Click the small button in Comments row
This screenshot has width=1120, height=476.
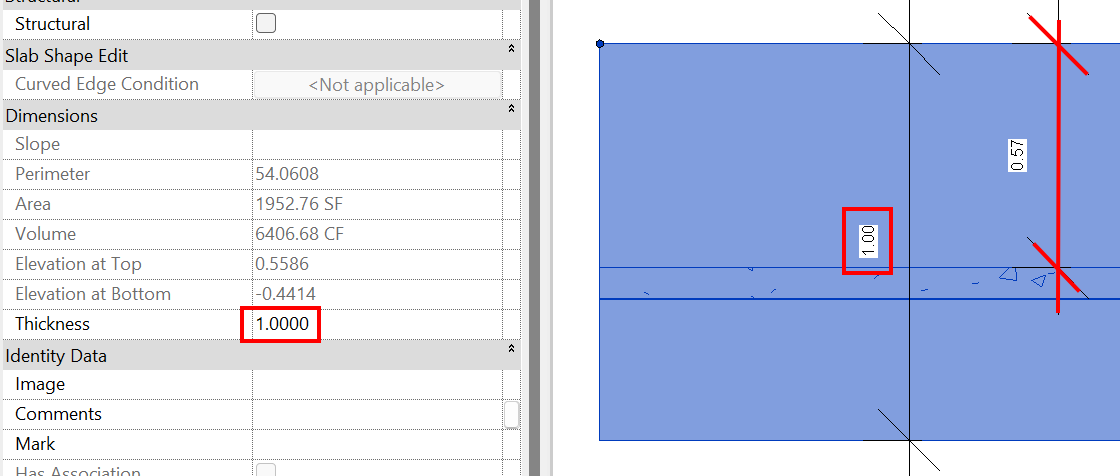[511, 415]
